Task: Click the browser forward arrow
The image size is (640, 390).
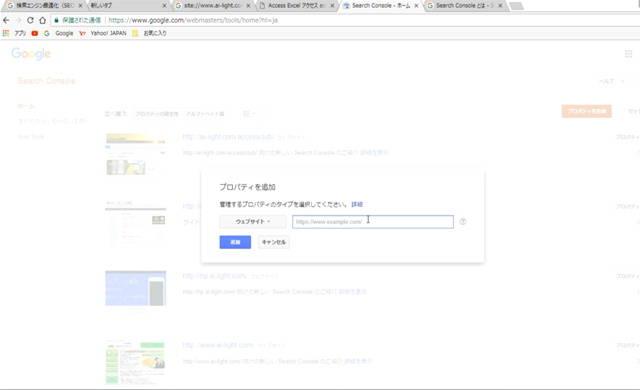Action: (18, 20)
